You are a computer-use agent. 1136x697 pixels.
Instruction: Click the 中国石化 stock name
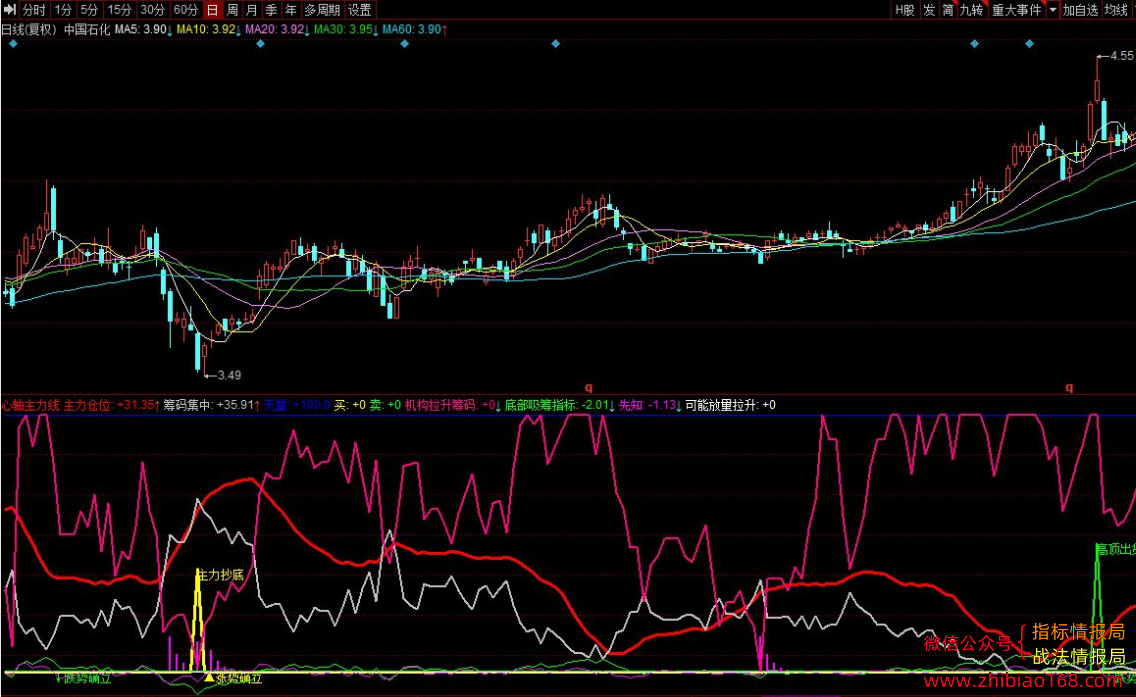coord(87,29)
